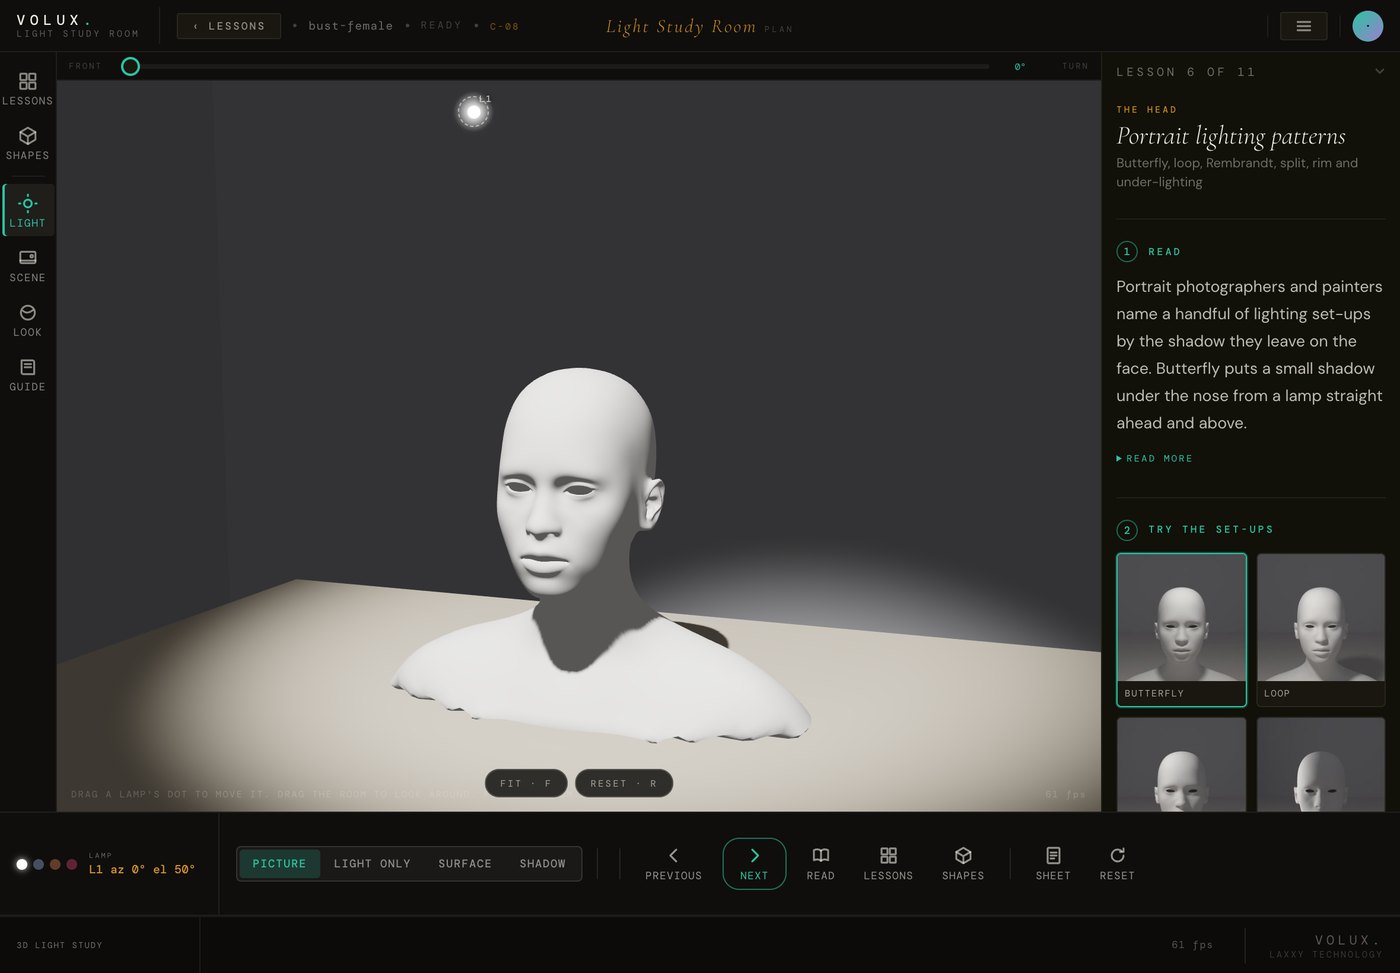
Task: Switch to Surface render mode
Action: point(465,864)
